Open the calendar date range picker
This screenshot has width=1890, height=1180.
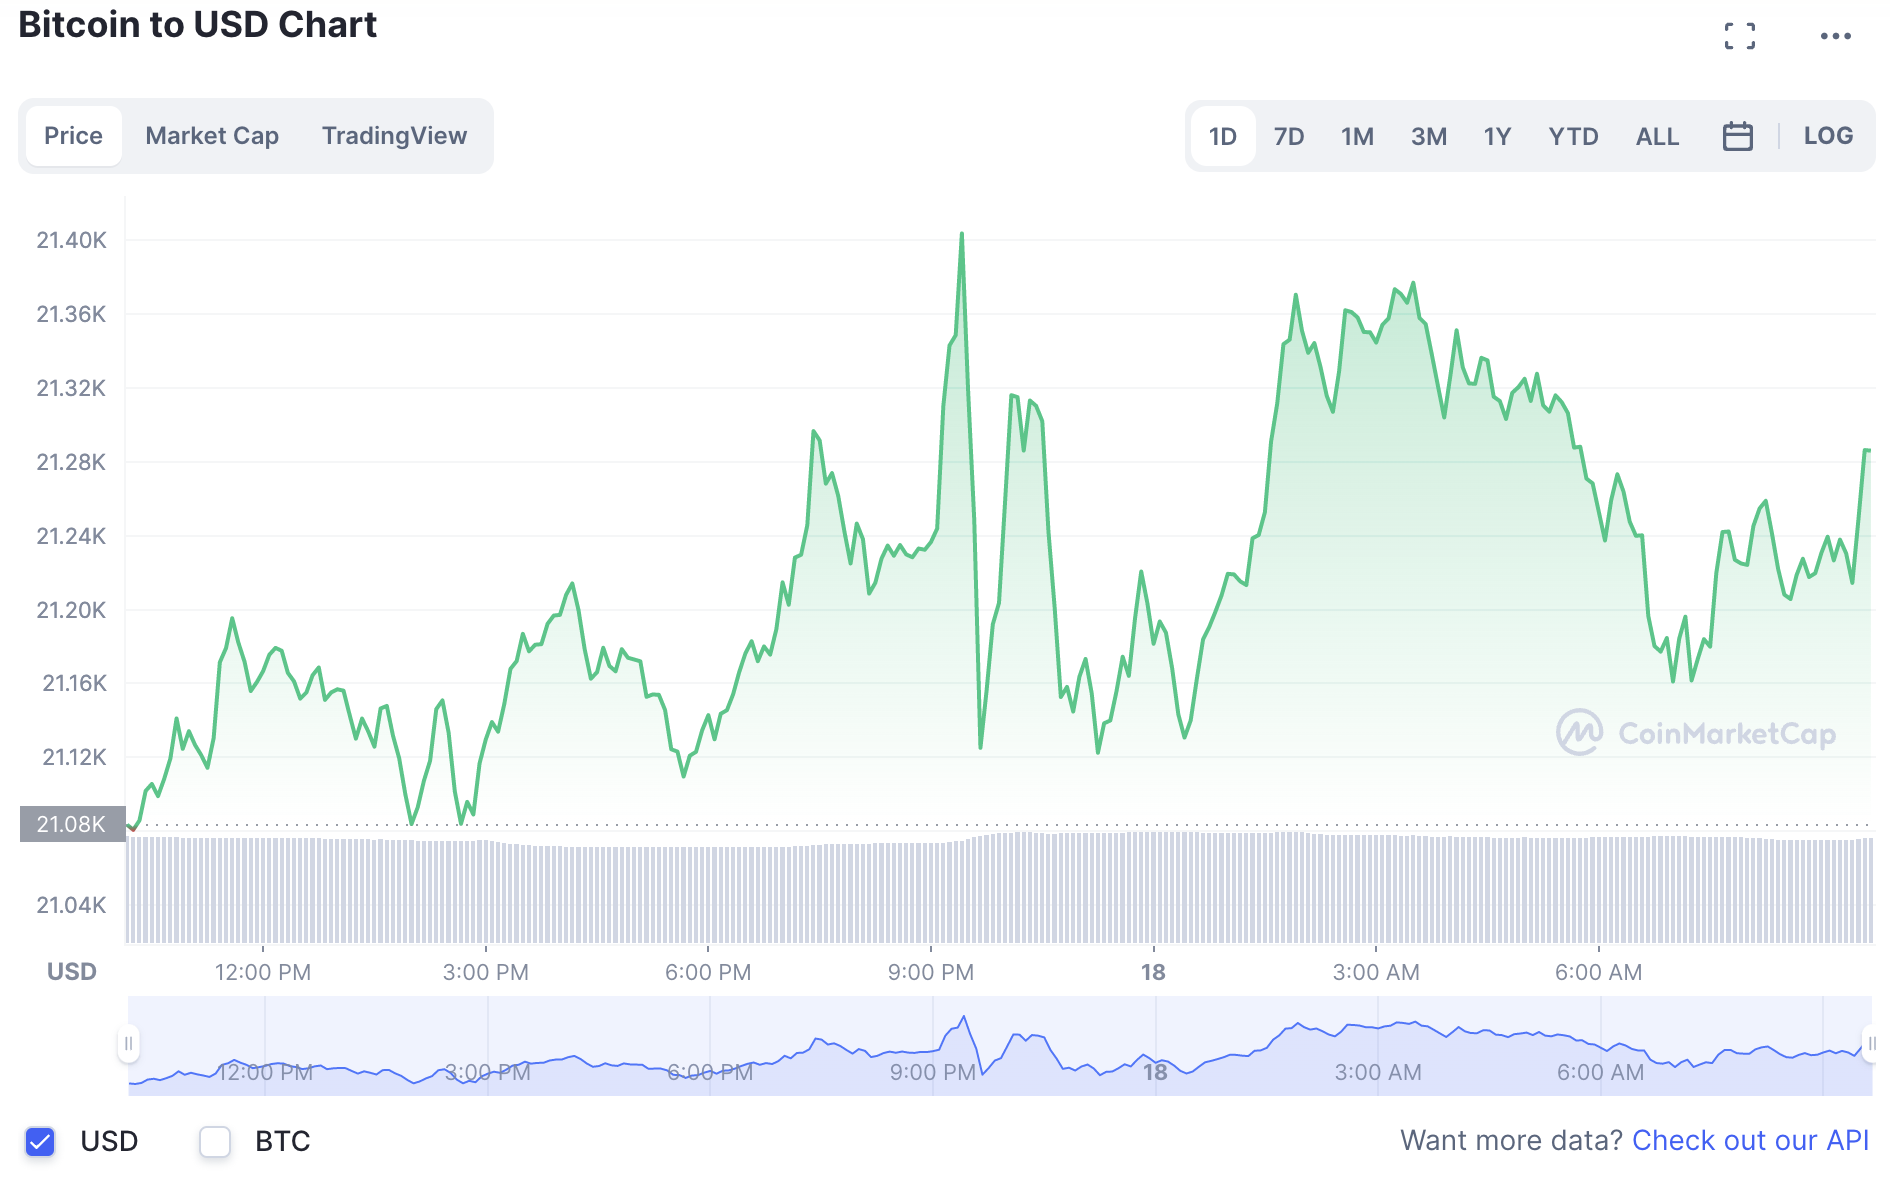1738,136
